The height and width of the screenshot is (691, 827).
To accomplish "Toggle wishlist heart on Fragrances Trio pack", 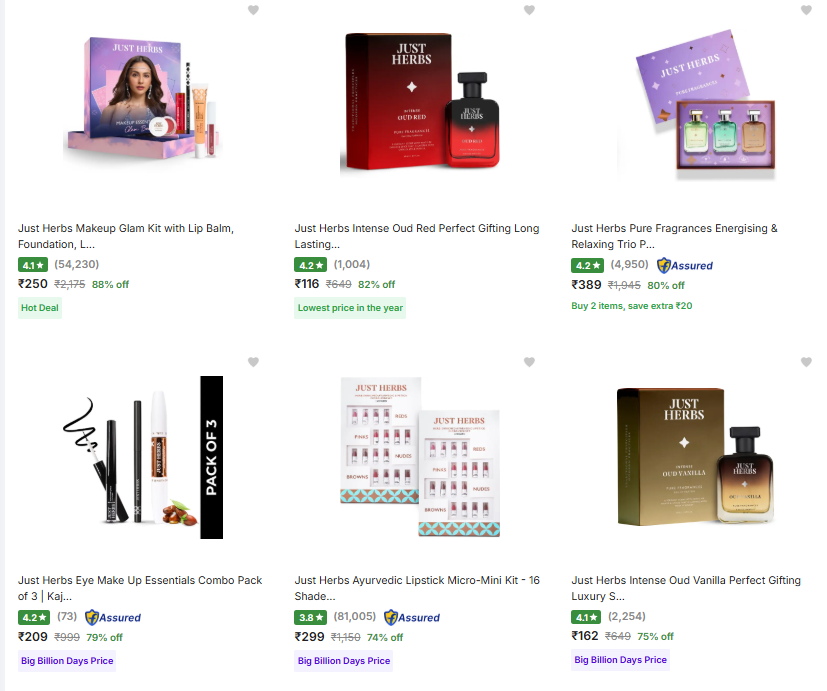I will 806,10.
